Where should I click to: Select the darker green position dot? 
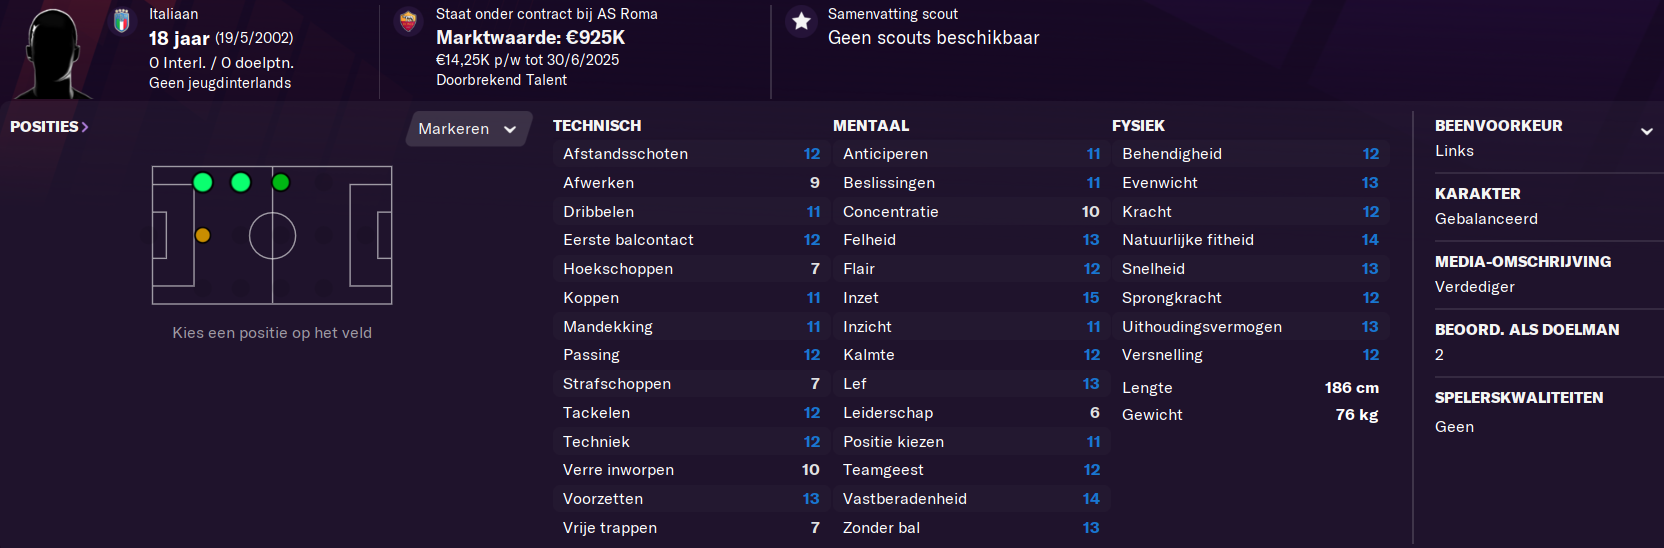click(281, 182)
